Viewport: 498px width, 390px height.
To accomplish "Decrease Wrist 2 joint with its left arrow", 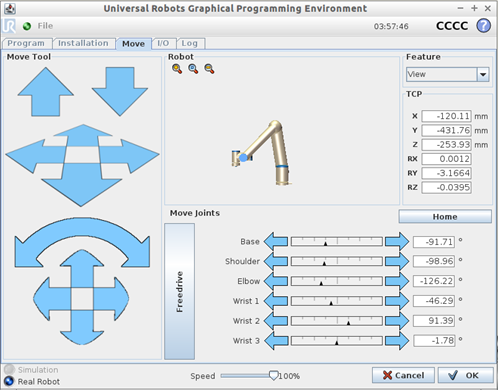I will [x=276, y=321].
